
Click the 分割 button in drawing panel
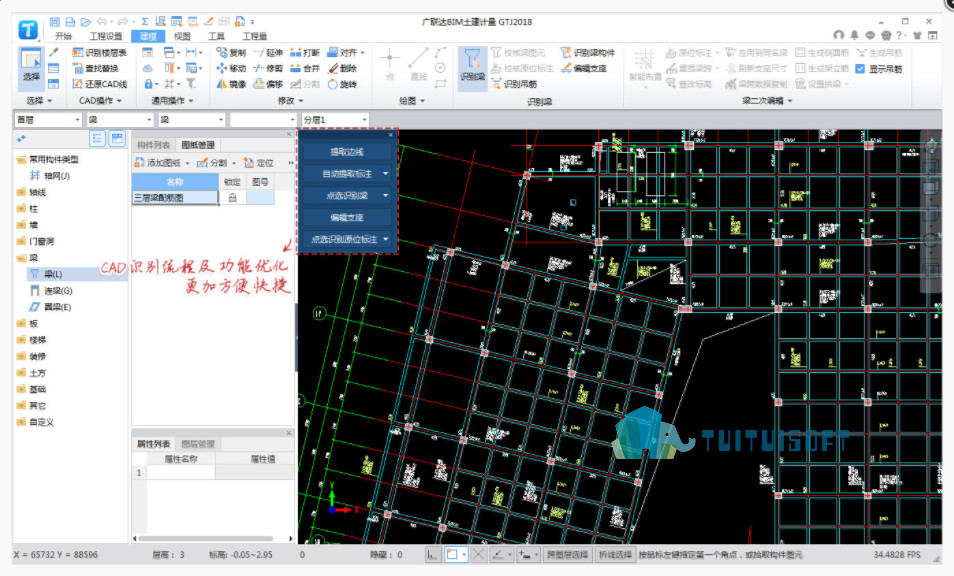(213, 163)
